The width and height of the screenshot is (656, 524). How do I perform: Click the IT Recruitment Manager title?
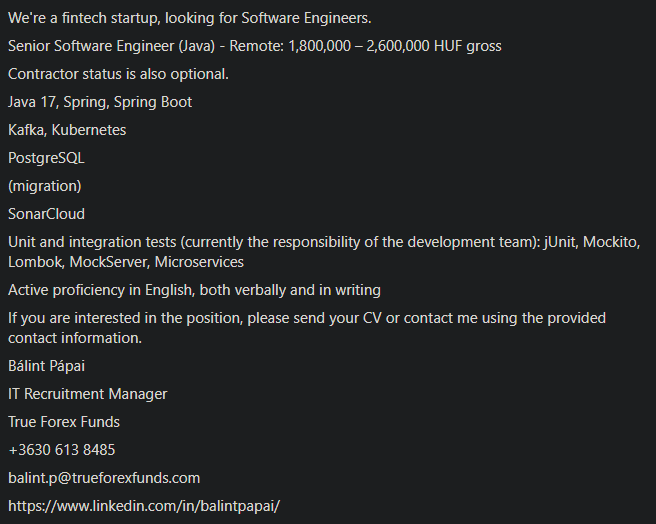point(87,394)
